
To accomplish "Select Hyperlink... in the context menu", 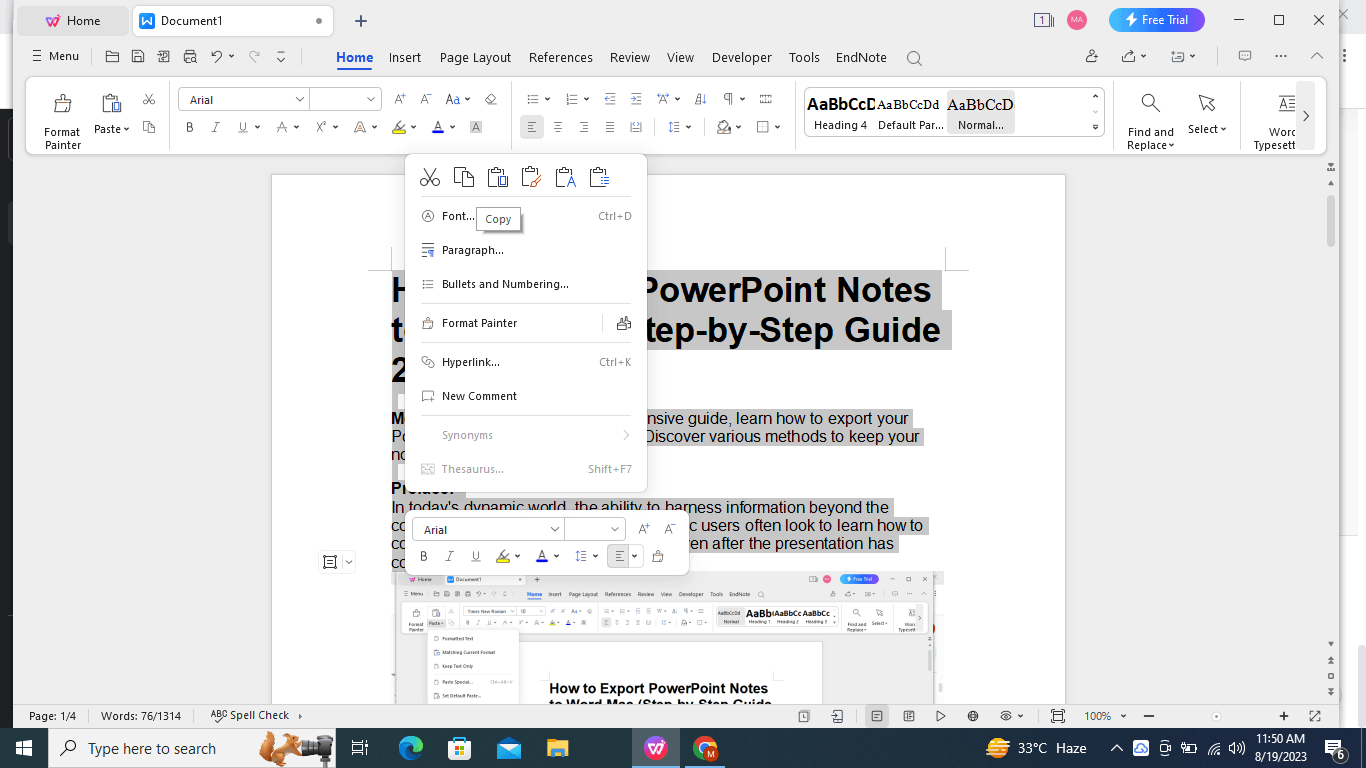I will coord(470,362).
